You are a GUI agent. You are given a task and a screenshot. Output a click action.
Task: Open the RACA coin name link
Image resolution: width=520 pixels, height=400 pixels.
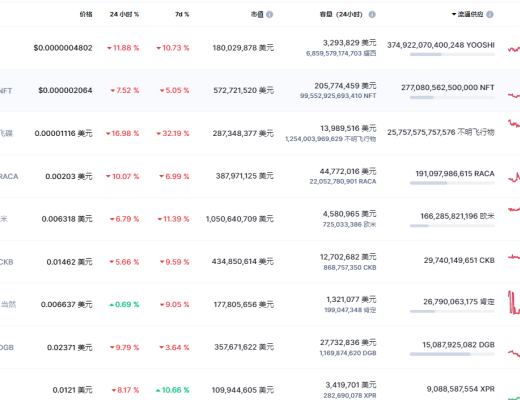point(9,176)
